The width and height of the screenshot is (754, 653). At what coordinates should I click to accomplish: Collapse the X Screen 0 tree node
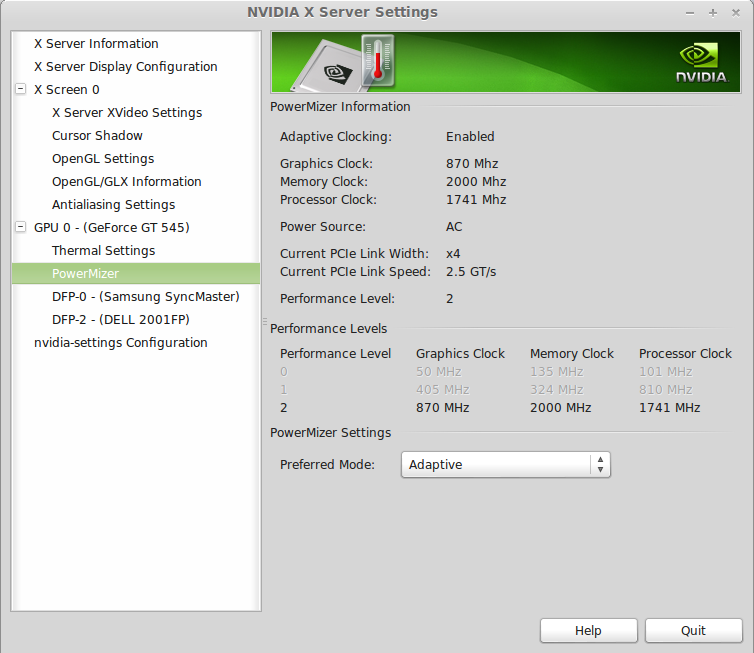21,89
